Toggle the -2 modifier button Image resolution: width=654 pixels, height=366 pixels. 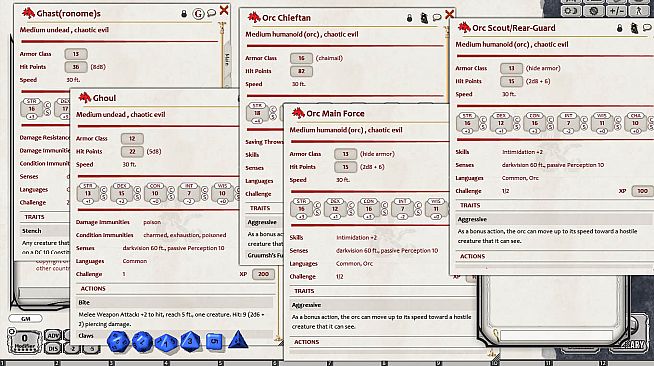(x=73, y=348)
